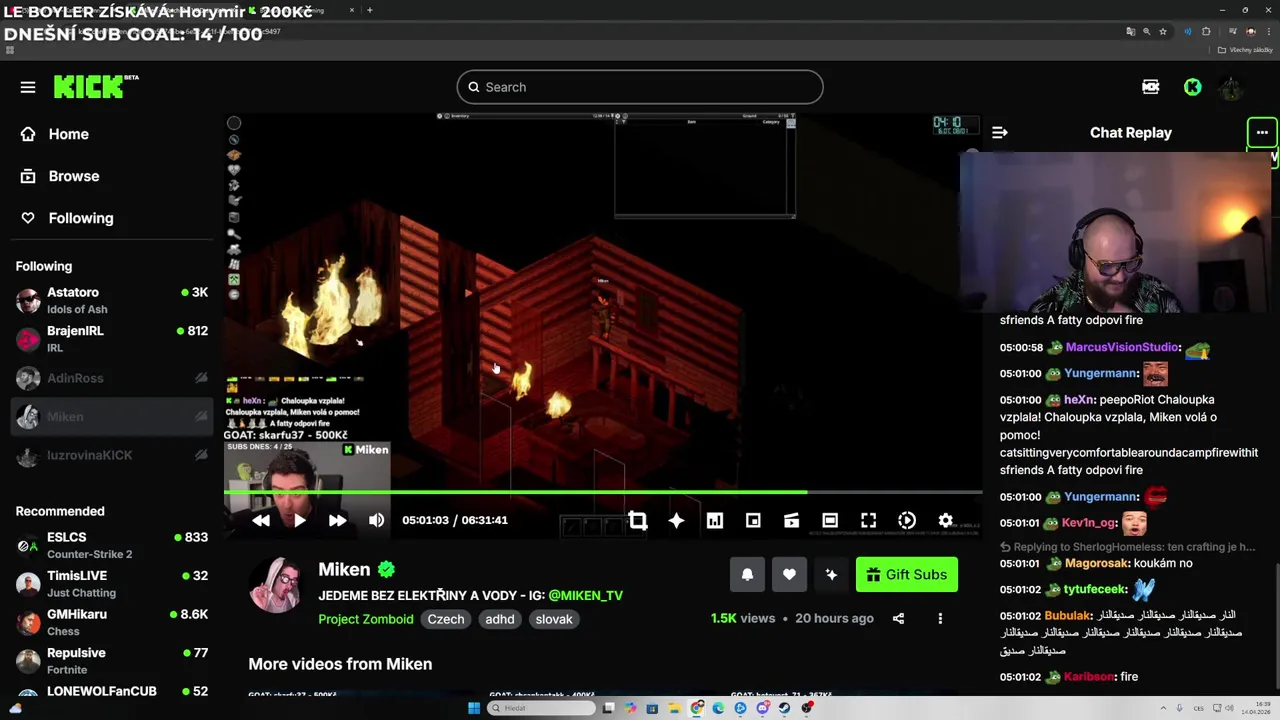Open Following in the sidebar

(112, 218)
